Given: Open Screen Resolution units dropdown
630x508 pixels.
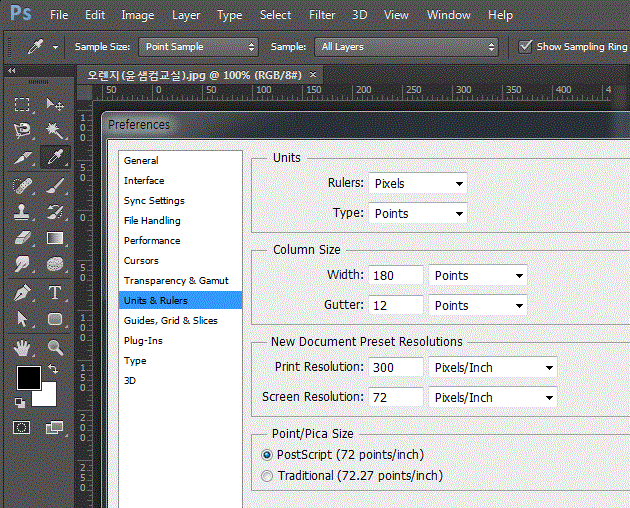Looking at the screenshot, I should coord(493,397).
